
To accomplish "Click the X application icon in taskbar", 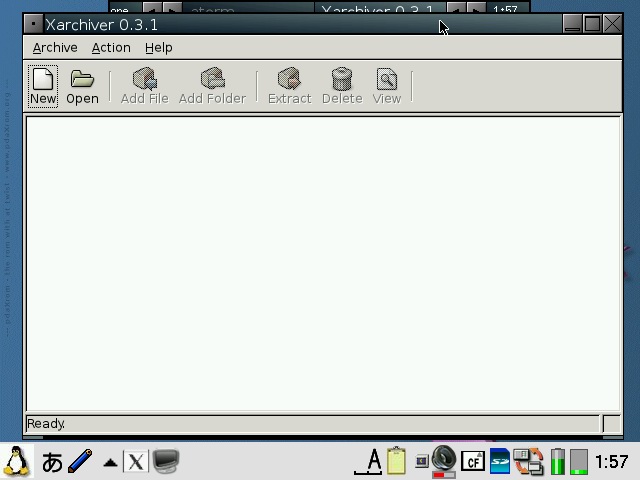I will click(135, 462).
